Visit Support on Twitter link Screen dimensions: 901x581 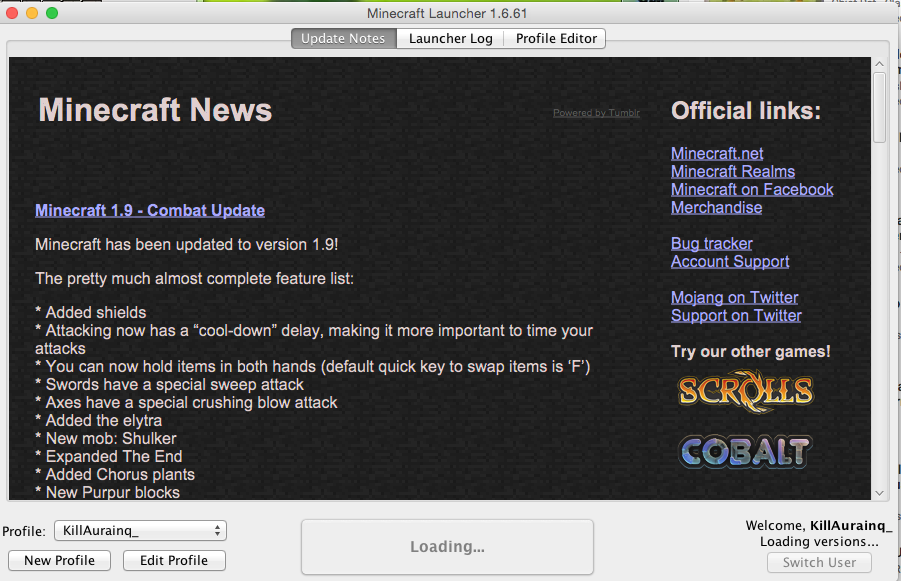(736, 315)
